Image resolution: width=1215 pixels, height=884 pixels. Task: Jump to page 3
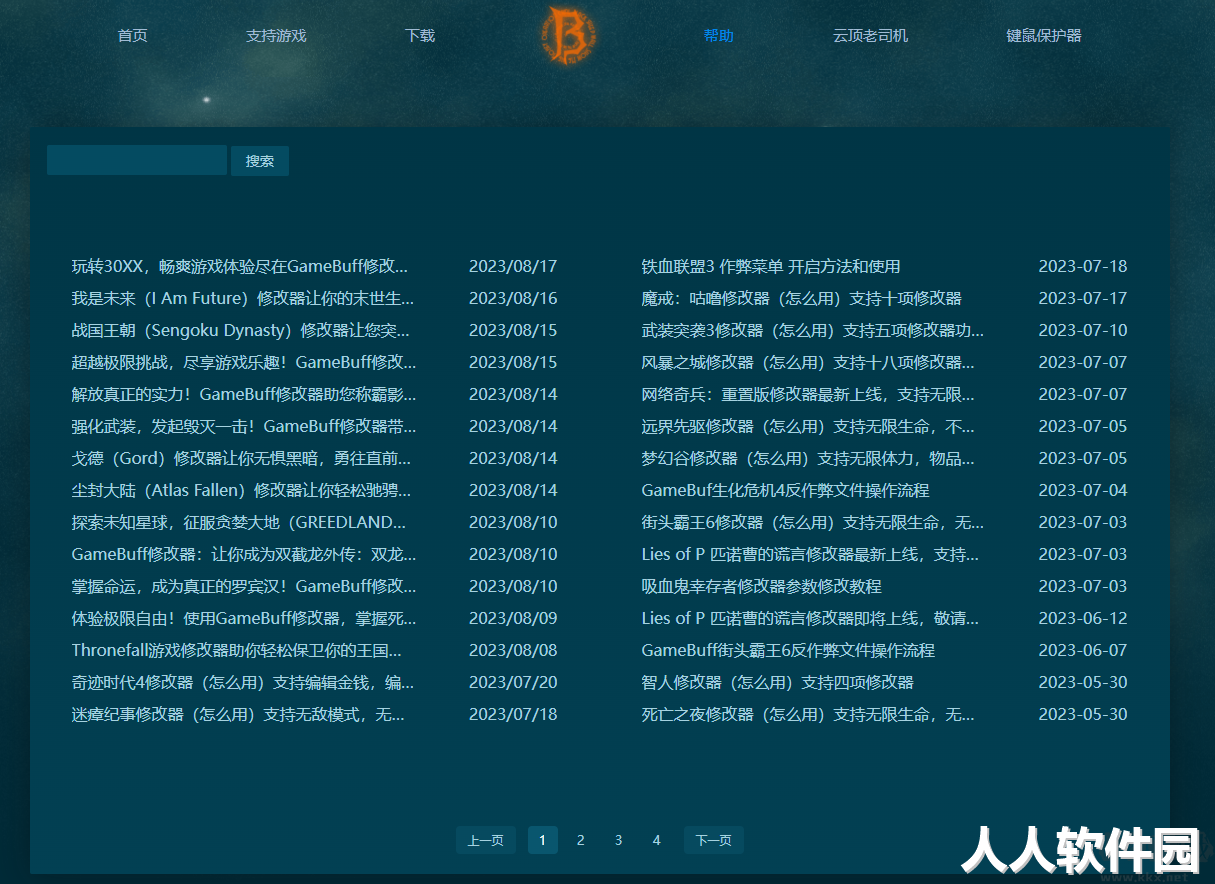(619, 840)
